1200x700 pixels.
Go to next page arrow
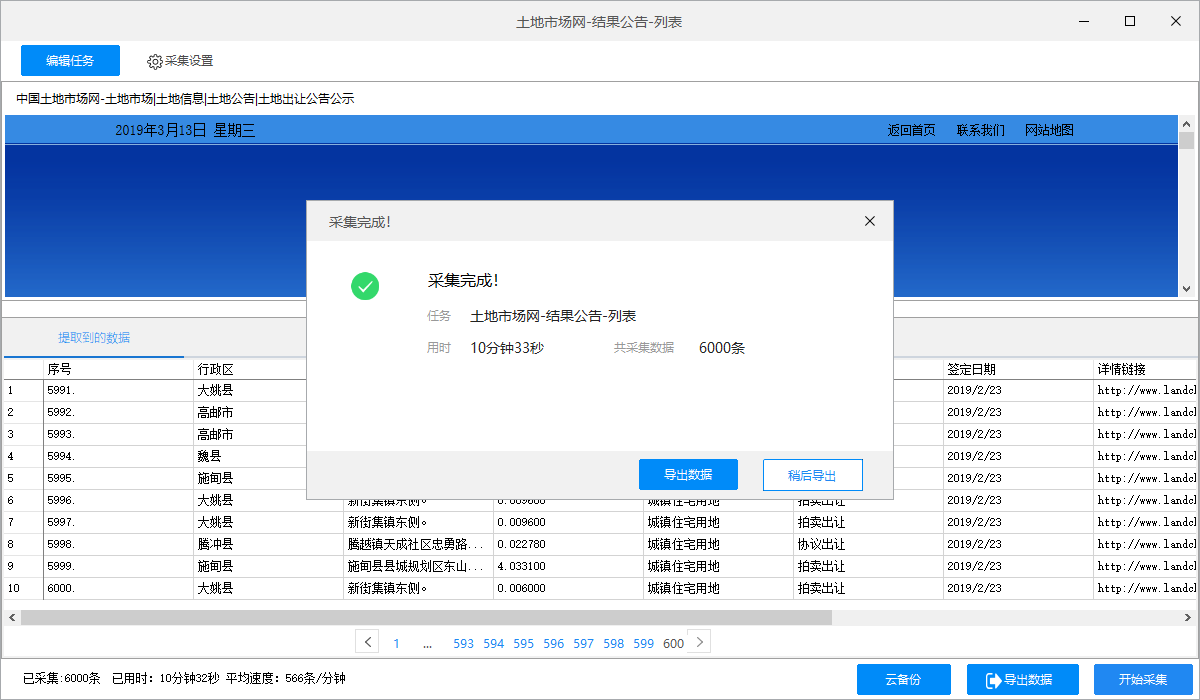(699, 642)
